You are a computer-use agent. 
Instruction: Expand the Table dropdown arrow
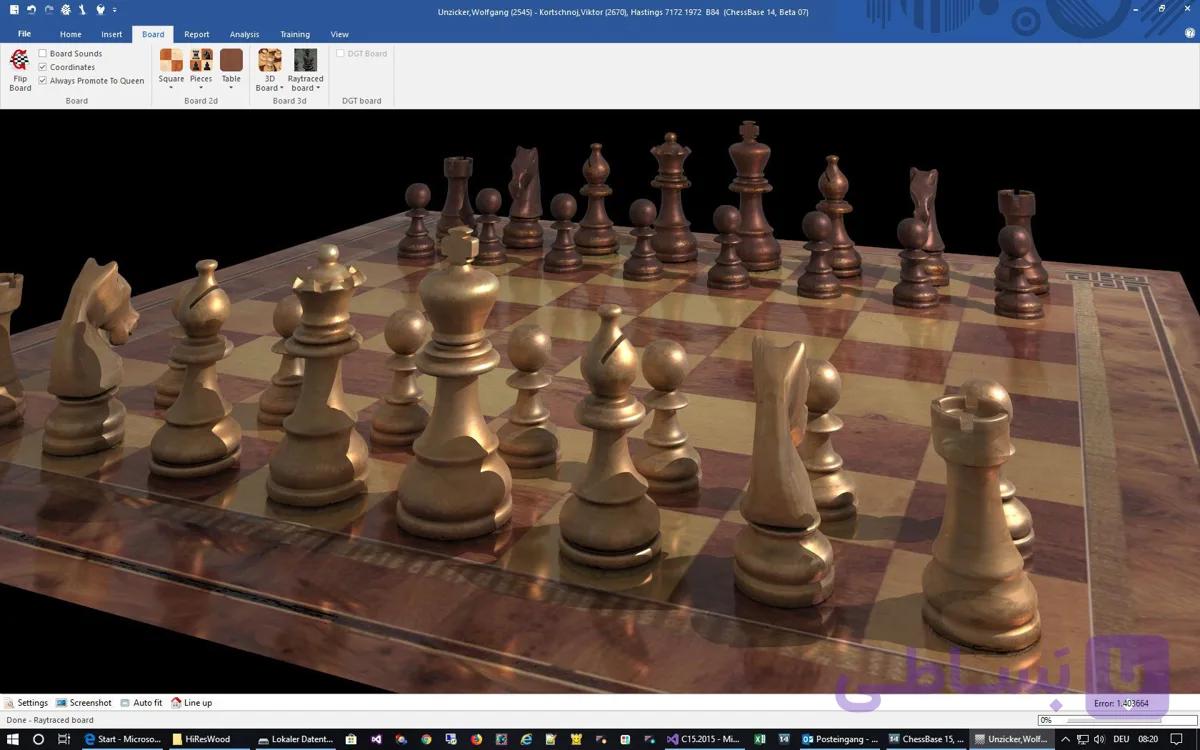231,87
